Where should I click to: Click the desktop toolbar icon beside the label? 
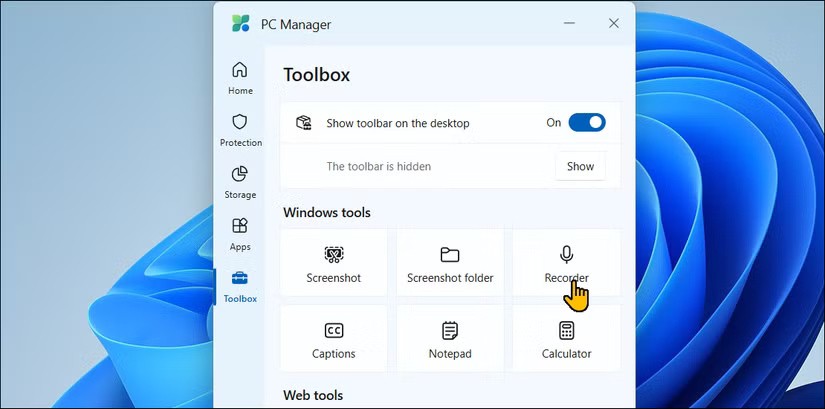(304, 123)
